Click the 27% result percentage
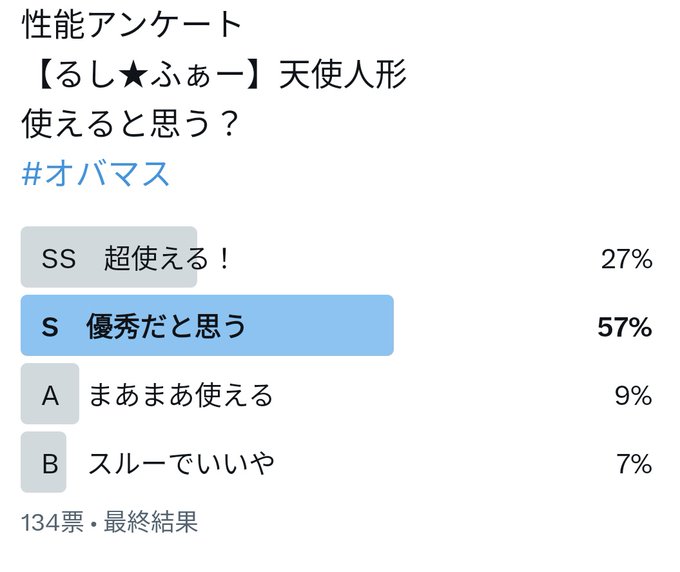680x572 pixels. pos(627,259)
